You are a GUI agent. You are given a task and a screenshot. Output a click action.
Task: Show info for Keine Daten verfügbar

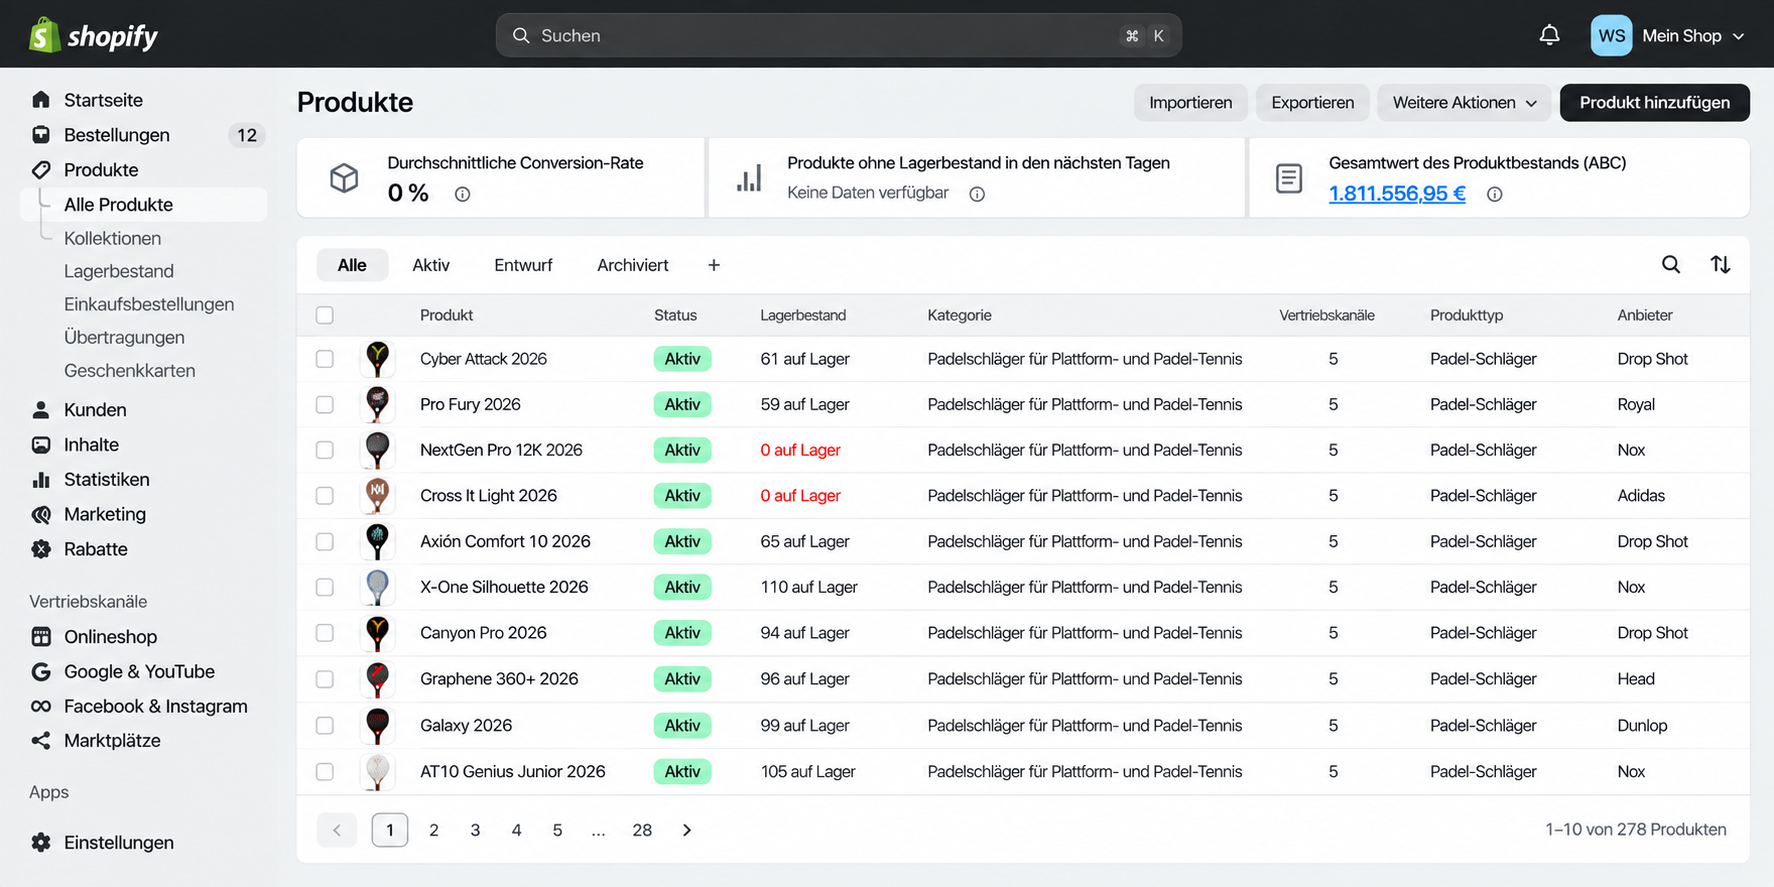point(977,194)
